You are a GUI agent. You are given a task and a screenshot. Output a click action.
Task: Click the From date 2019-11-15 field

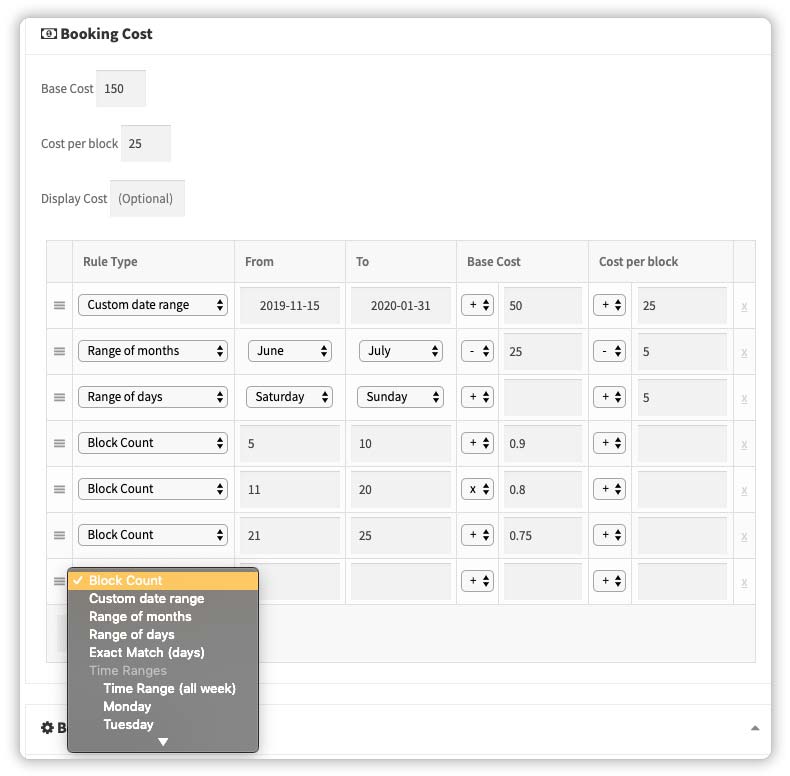coord(290,305)
